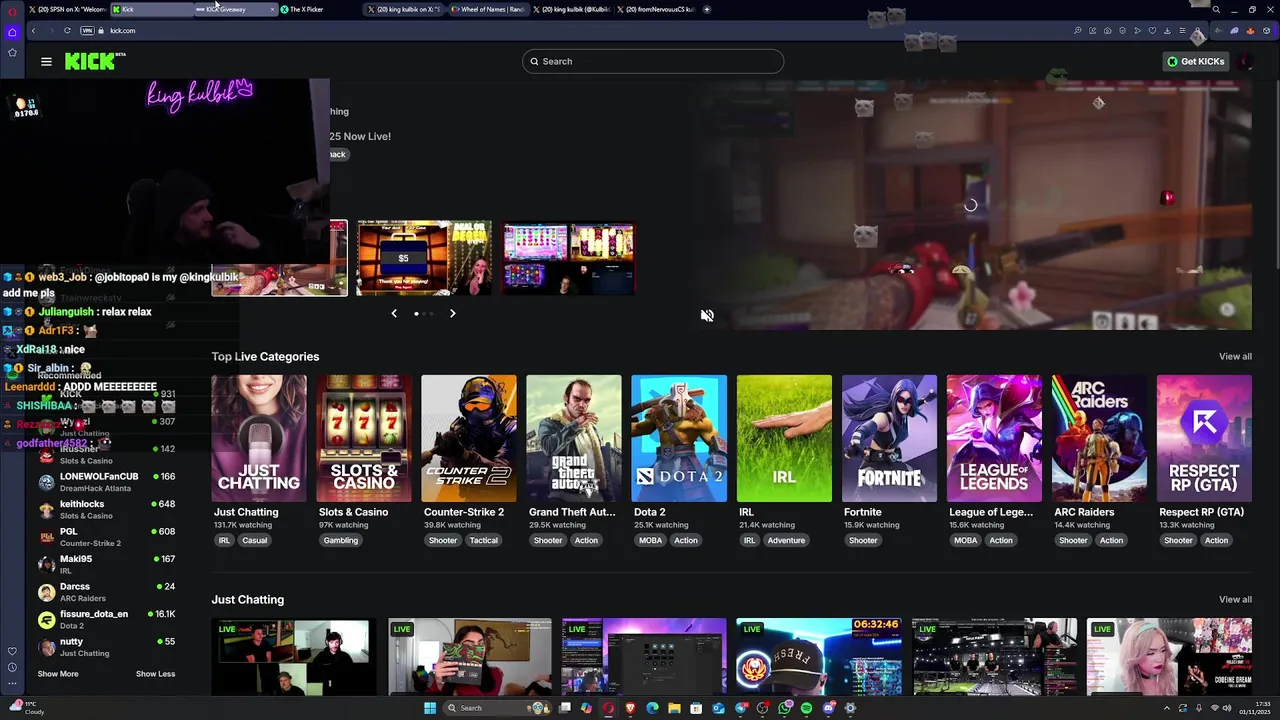Viewport: 1280px width, 720px height.
Task: Open Brave browser from taskbar
Action: (630, 708)
